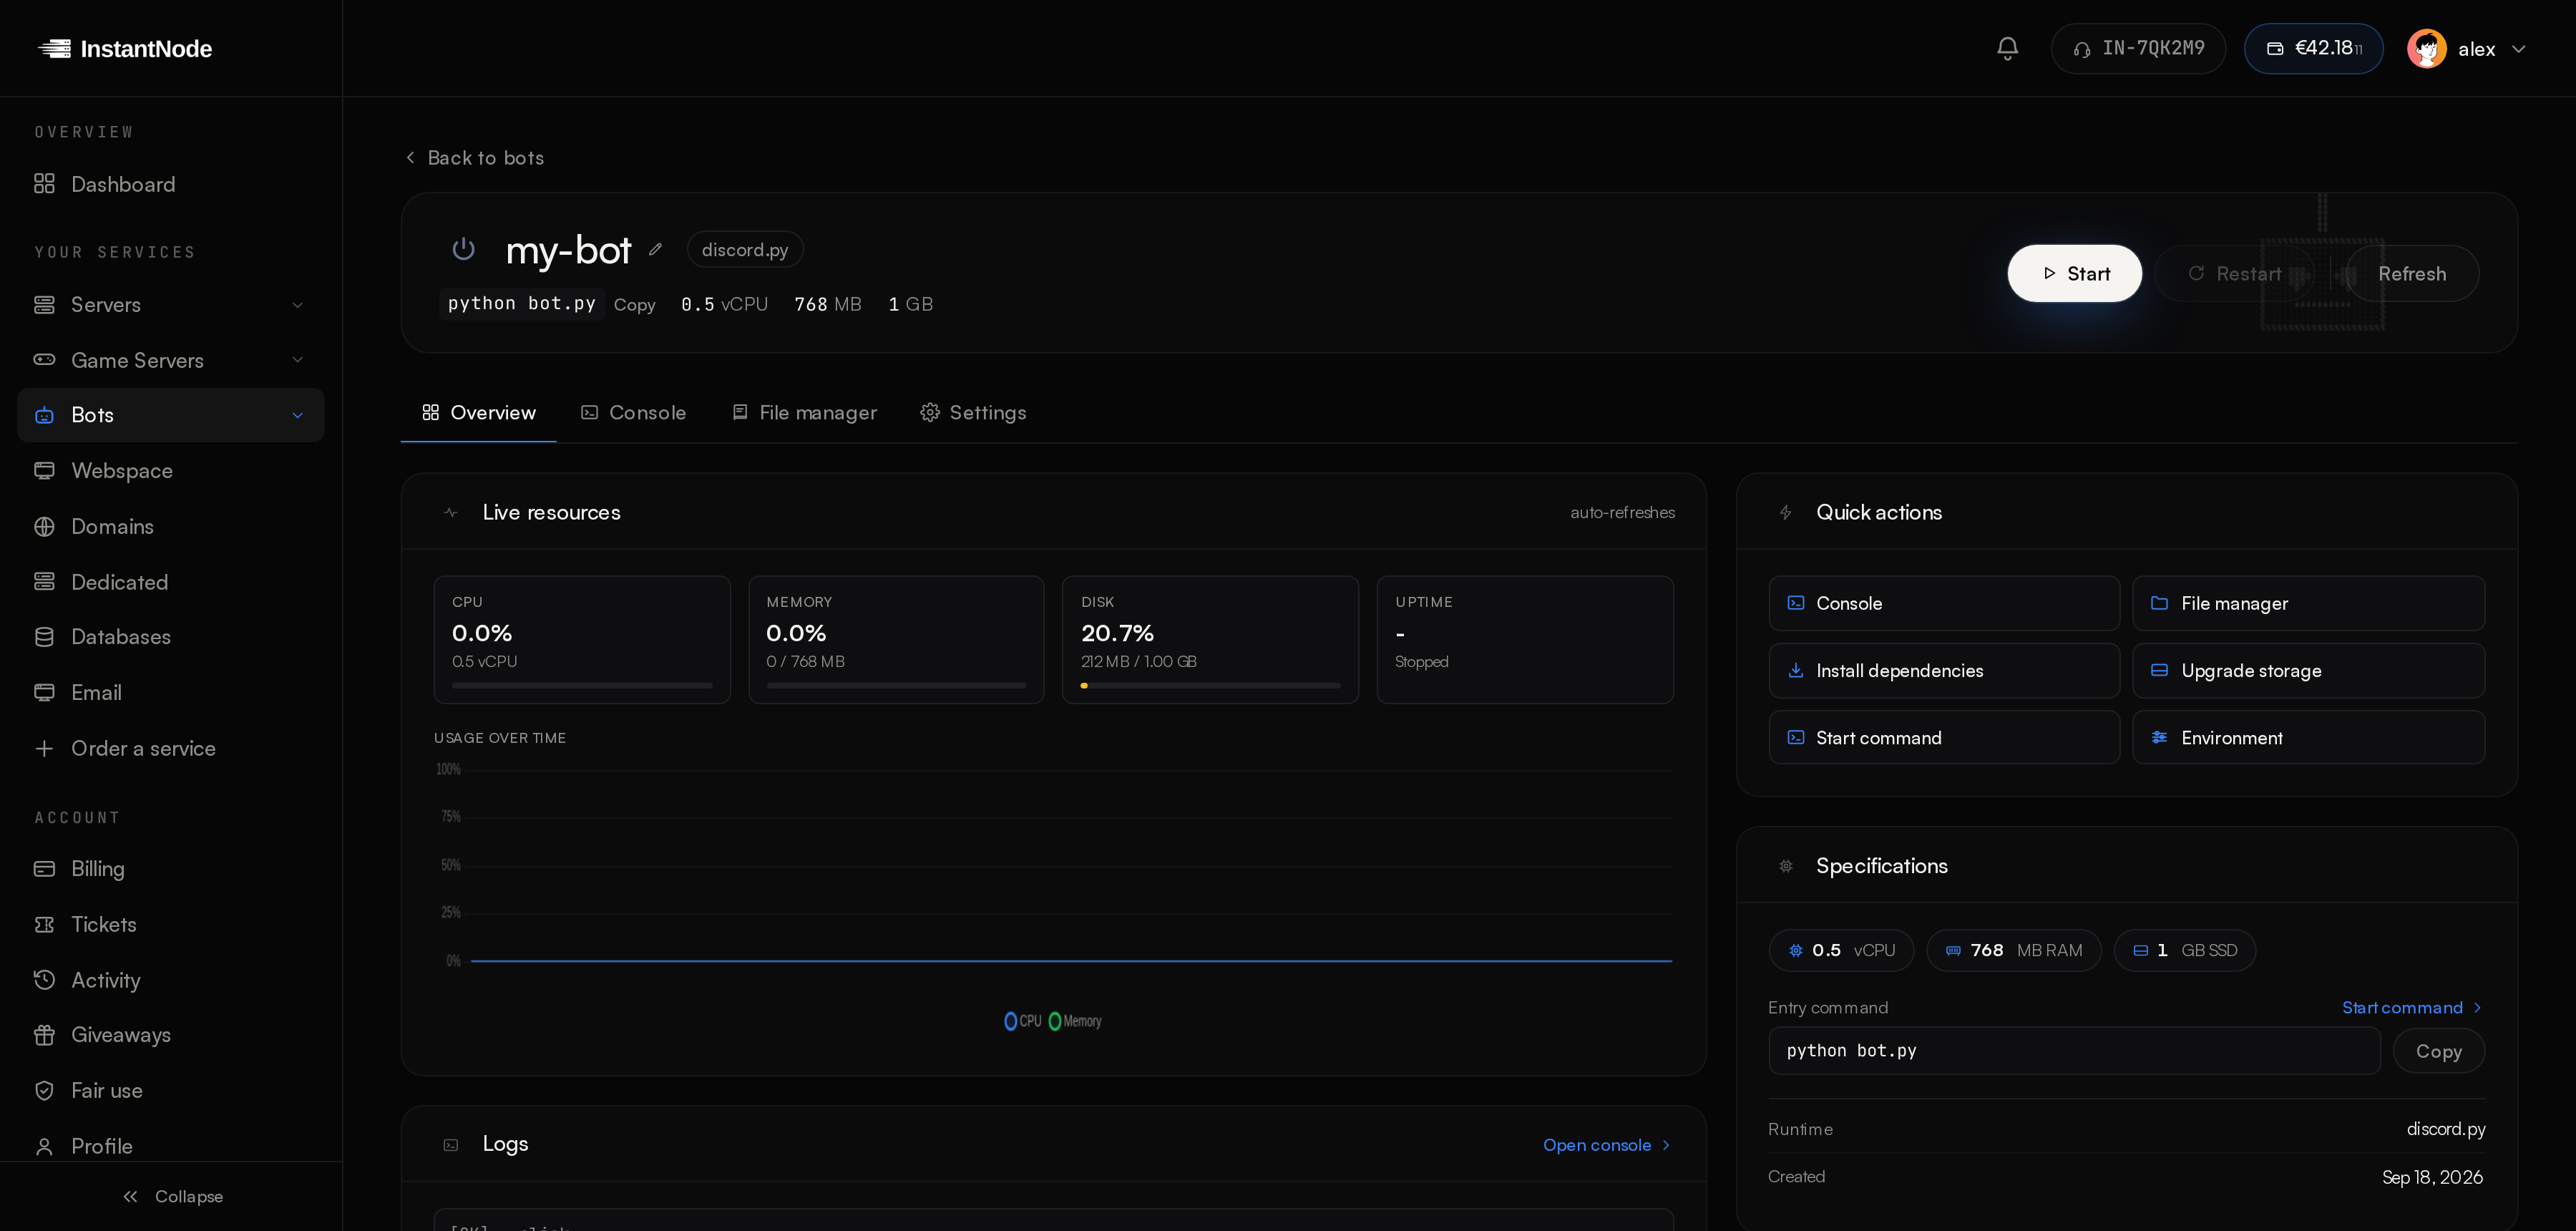Screen dimensions: 2576x1231
Task: Click the Bots robot icon
Action: pyautogui.click(x=44, y=415)
